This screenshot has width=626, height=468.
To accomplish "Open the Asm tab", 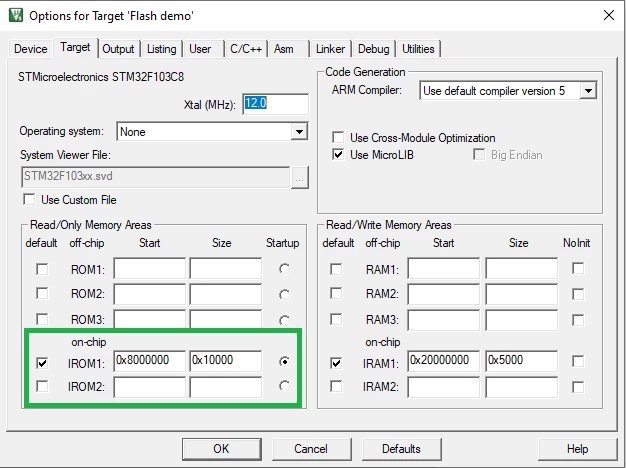I will click(x=283, y=49).
